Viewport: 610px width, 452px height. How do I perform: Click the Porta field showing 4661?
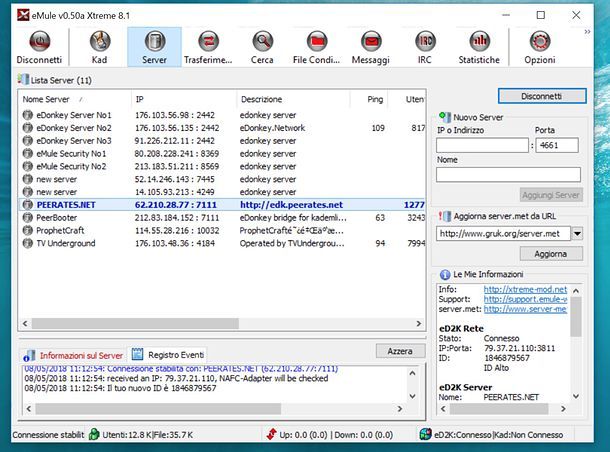click(557, 145)
